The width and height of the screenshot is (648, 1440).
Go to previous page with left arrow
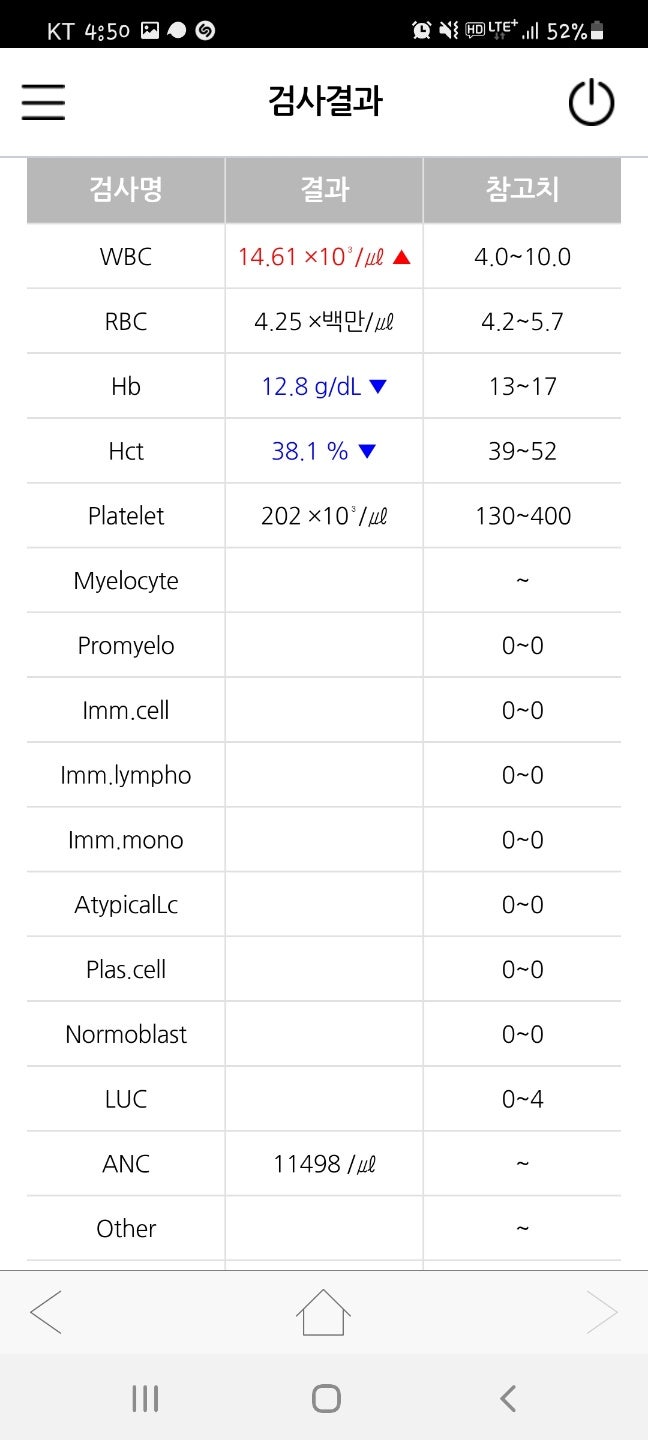click(46, 1312)
